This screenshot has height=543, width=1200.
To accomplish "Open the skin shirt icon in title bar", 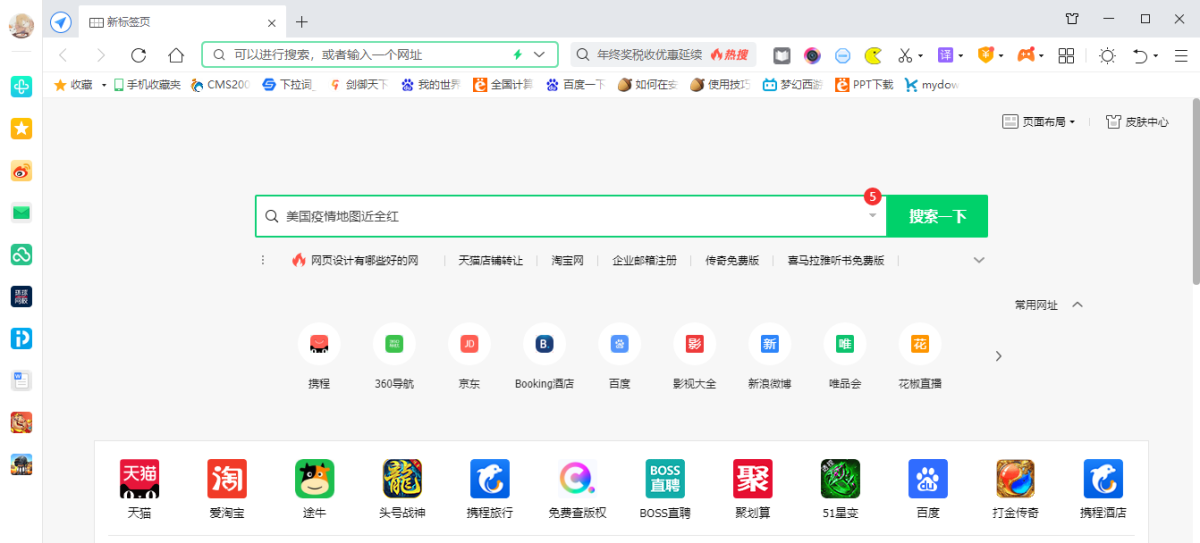I will (1072, 18).
